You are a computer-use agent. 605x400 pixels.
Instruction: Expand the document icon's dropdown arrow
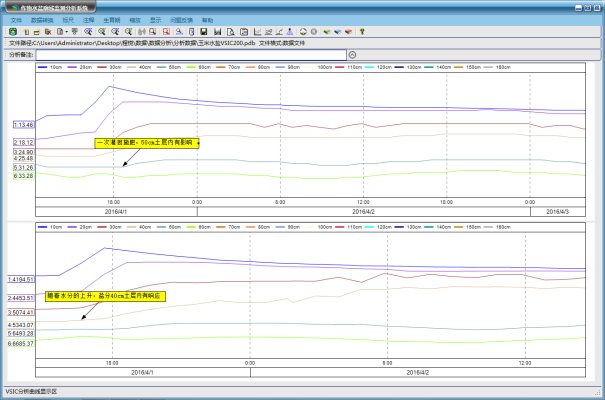66,32
